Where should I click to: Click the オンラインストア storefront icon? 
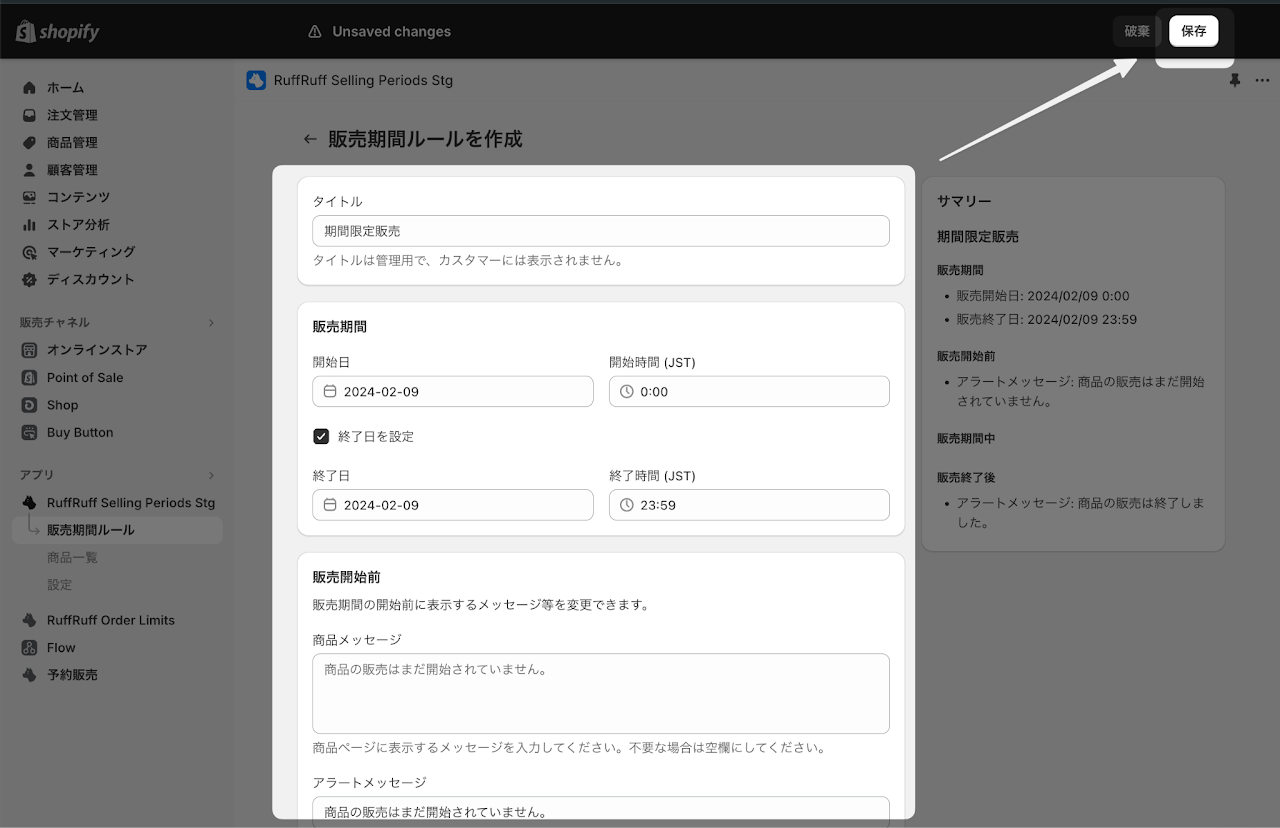(29, 350)
